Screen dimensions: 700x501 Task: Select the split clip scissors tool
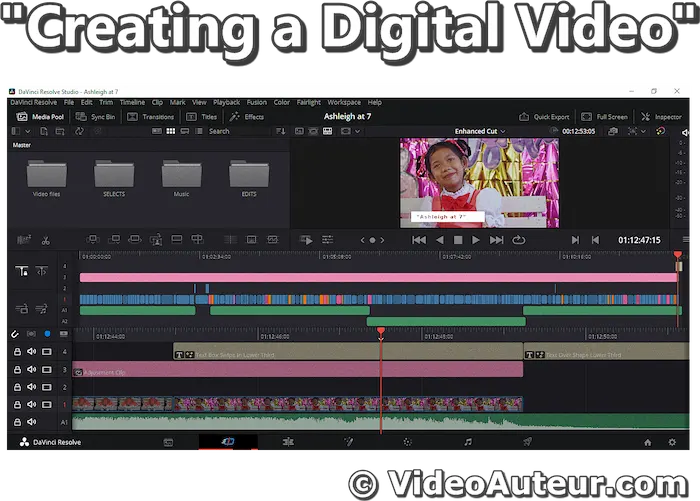coord(45,240)
